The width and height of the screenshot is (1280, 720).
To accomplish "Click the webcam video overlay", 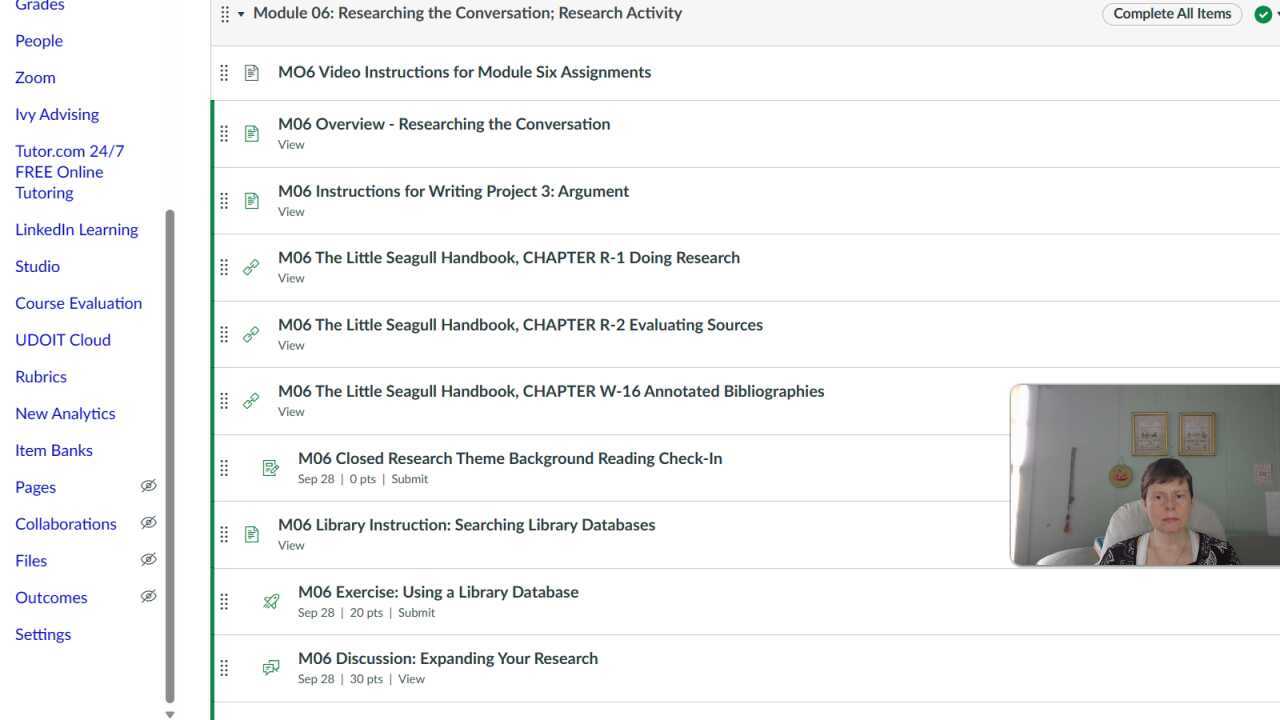I will [x=1144, y=476].
